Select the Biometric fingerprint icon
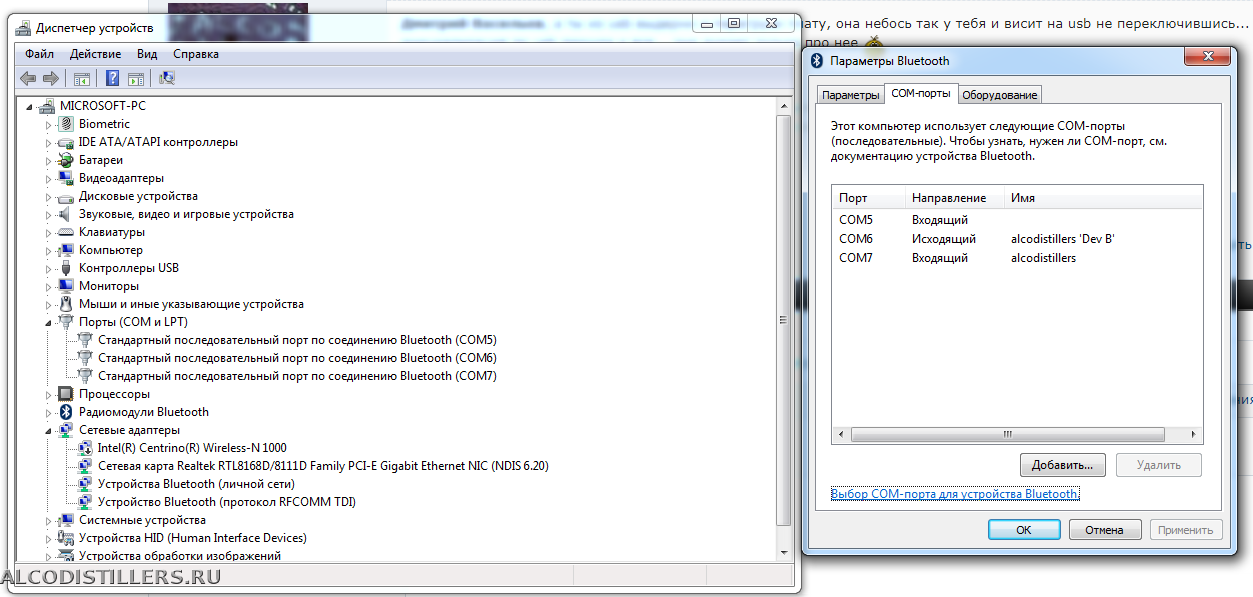Viewport: 1253px width, 597px height. [66, 124]
